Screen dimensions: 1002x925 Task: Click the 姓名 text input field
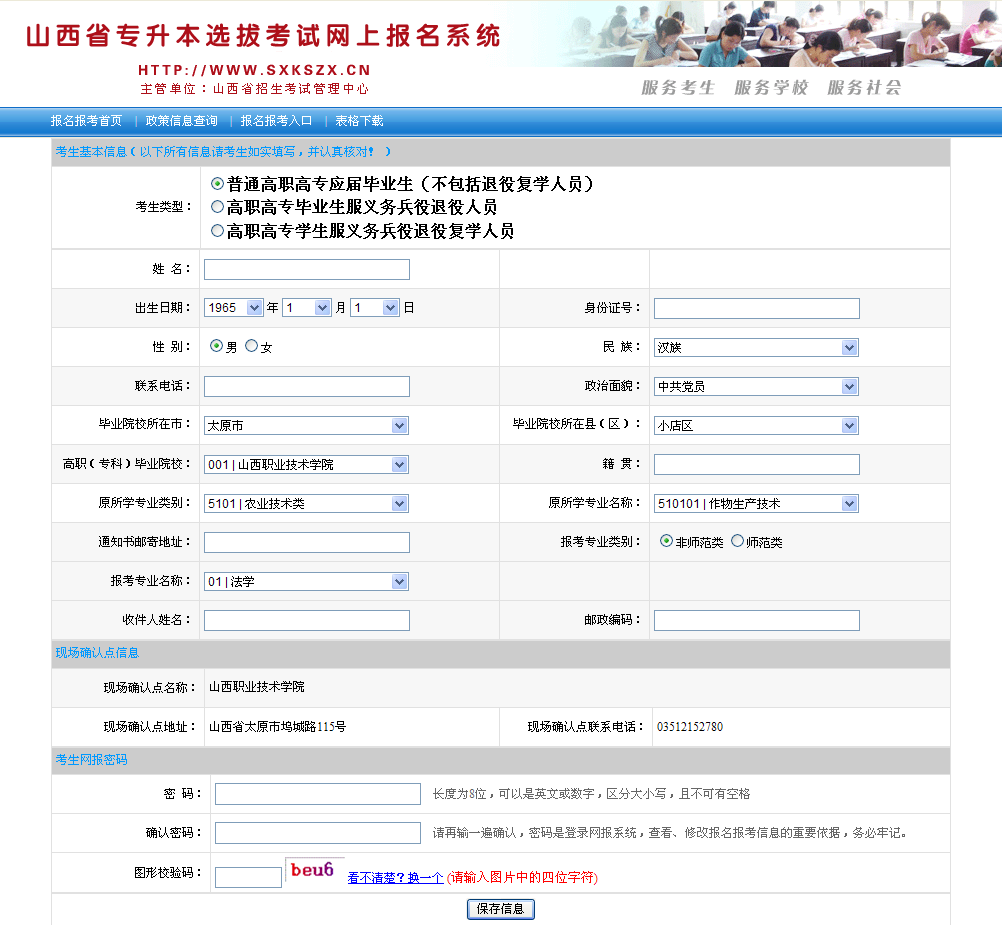(x=307, y=269)
